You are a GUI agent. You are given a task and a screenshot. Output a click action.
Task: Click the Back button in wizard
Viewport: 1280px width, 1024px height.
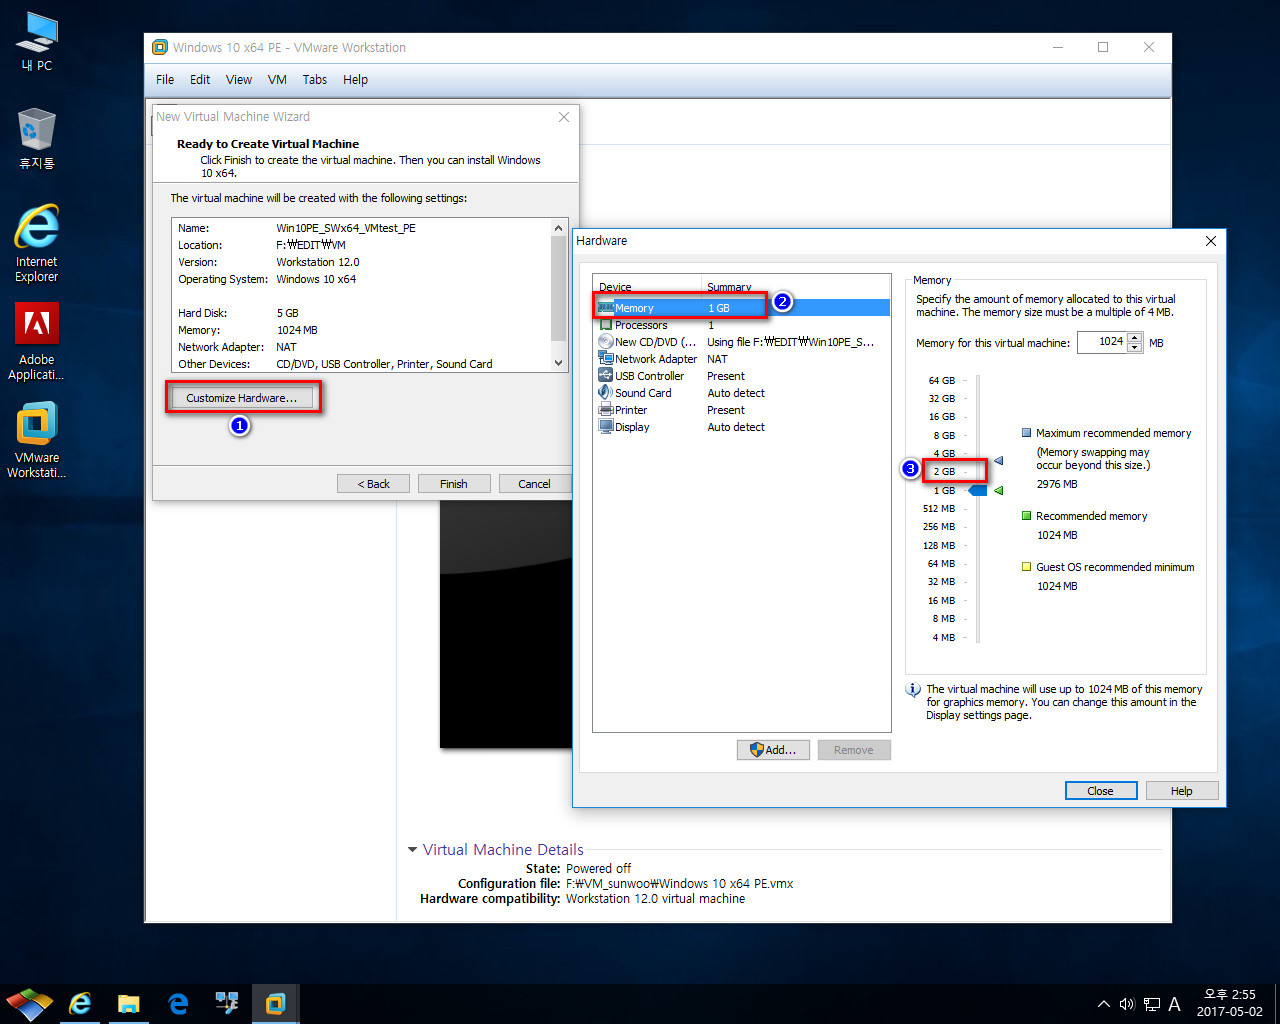(x=374, y=484)
